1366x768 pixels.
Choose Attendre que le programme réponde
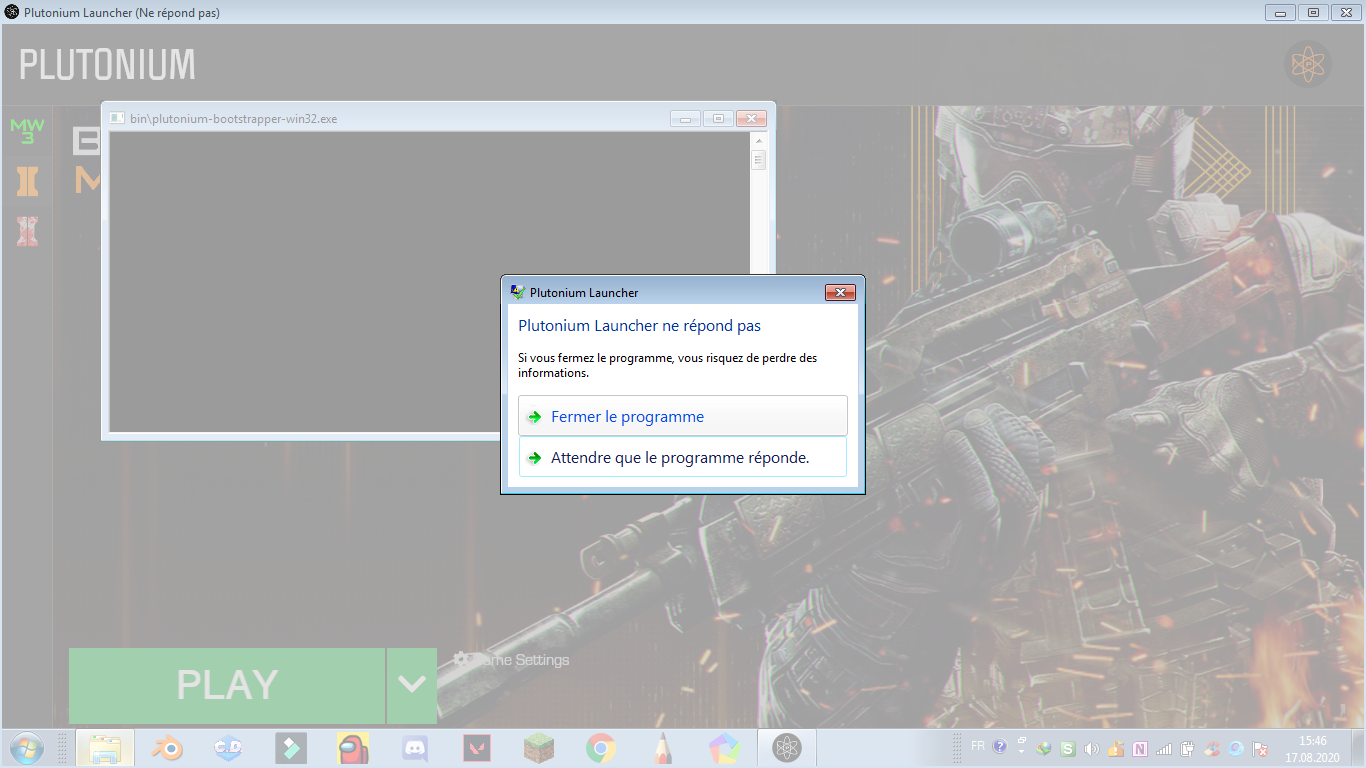(x=683, y=457)
